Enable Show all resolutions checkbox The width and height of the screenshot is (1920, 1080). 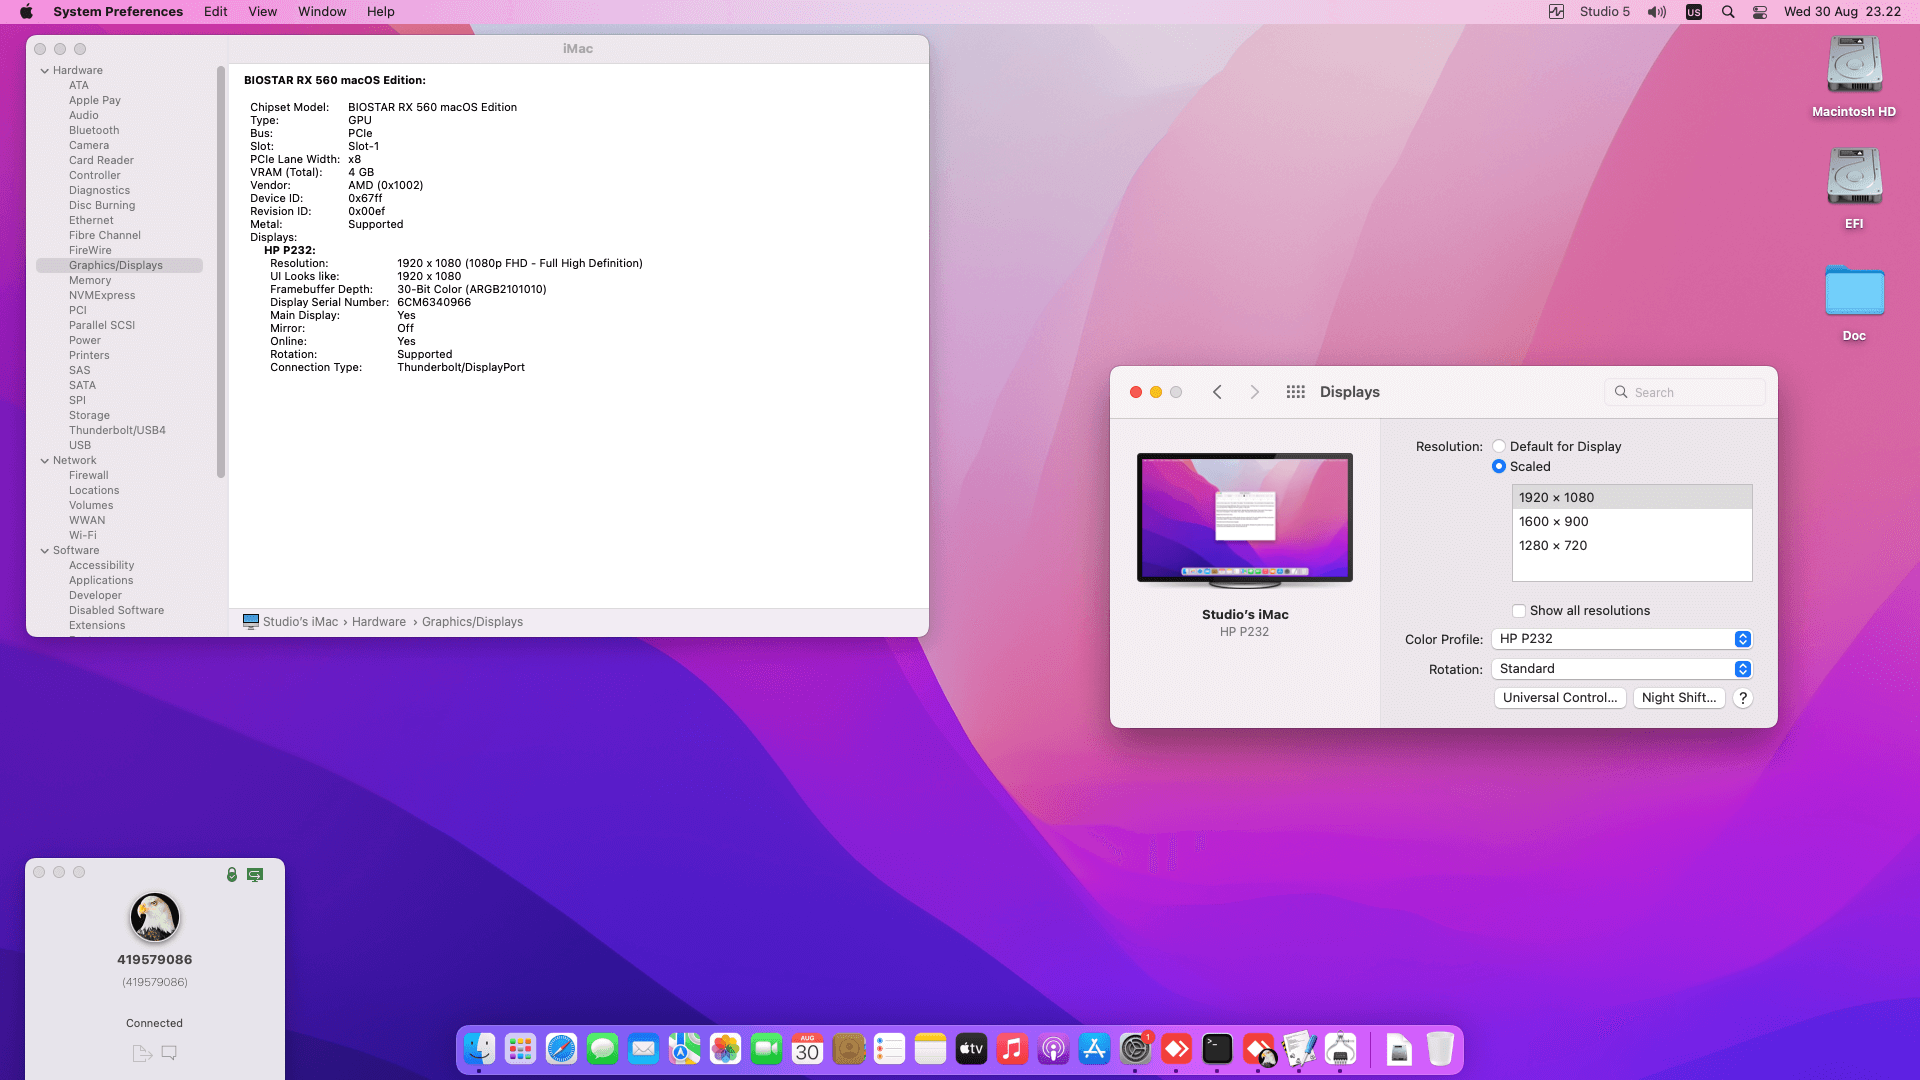(x=1519, y=611)
